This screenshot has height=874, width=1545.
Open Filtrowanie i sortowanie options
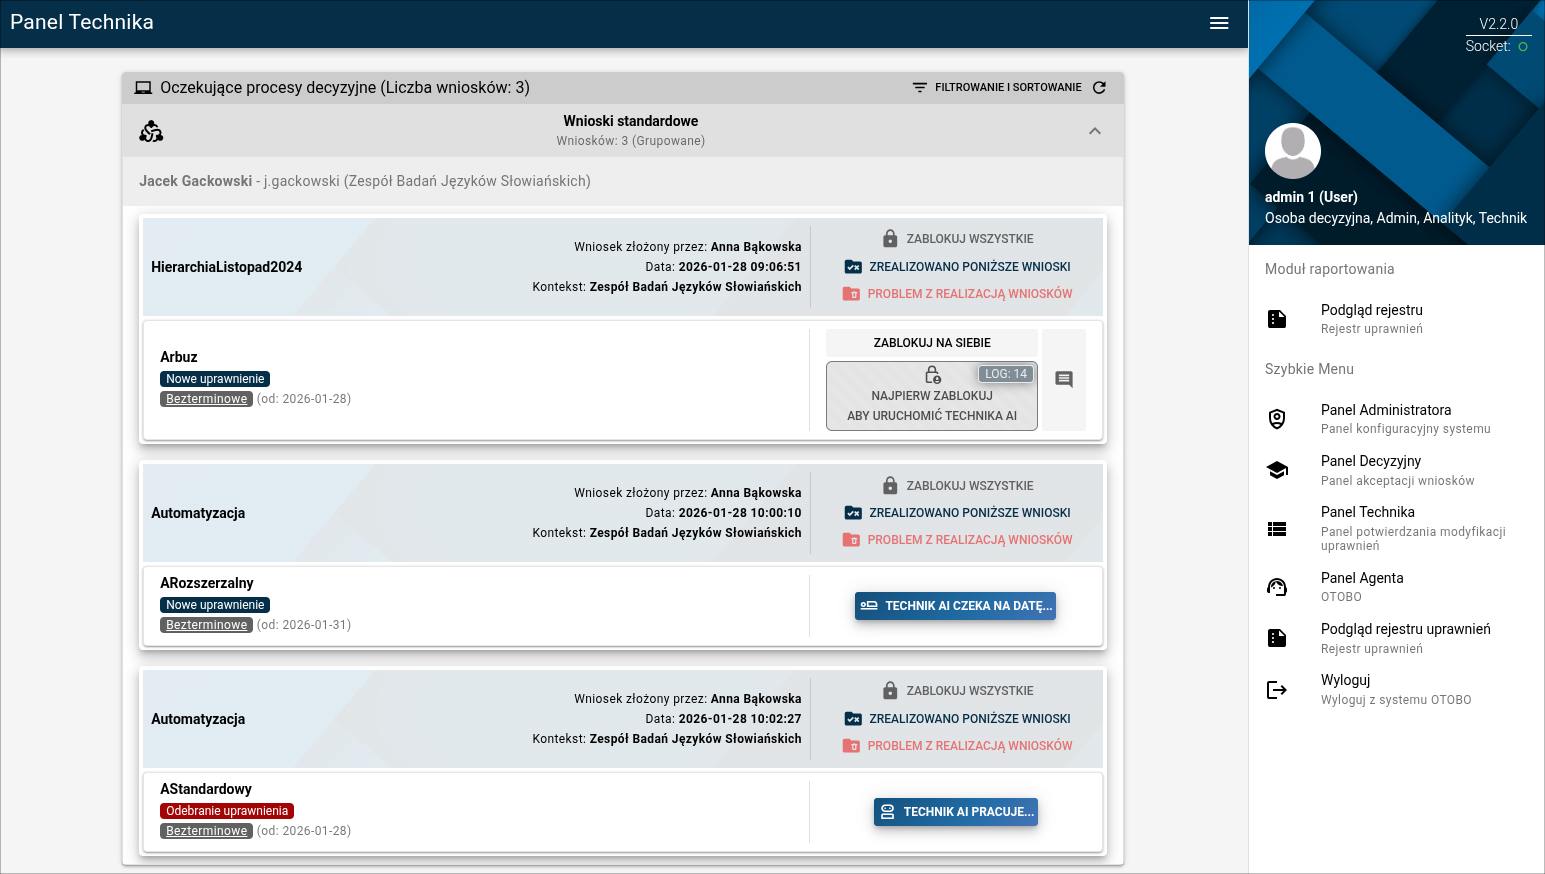click(x=997, y=88)
